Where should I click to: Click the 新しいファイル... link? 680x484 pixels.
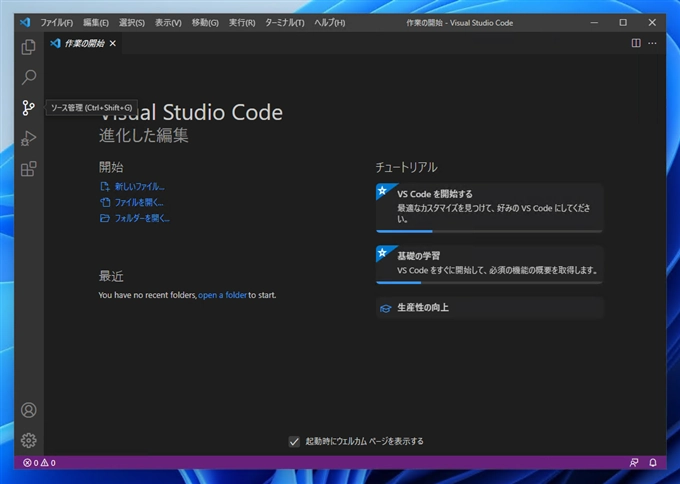coord(140,186)
